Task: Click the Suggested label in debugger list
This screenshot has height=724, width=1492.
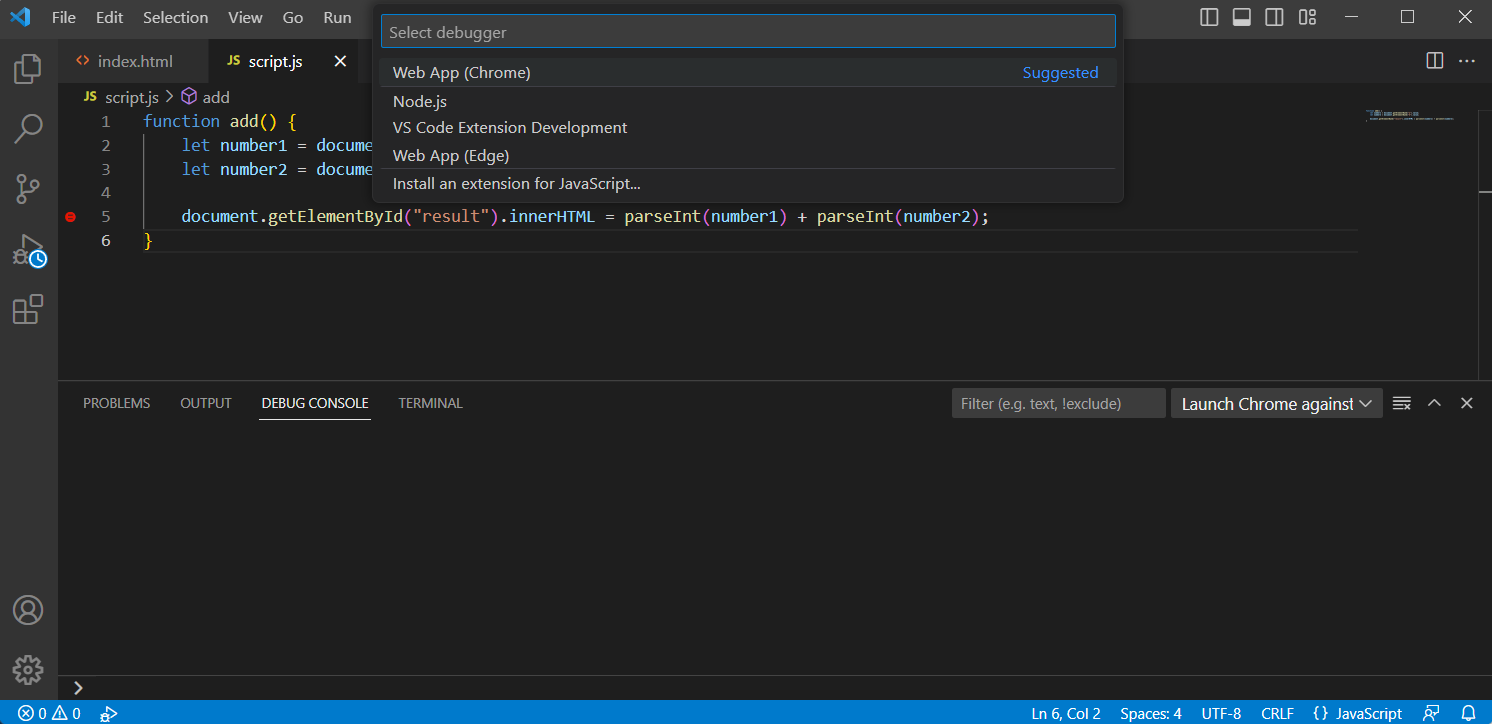Action: pos(1060,72)
